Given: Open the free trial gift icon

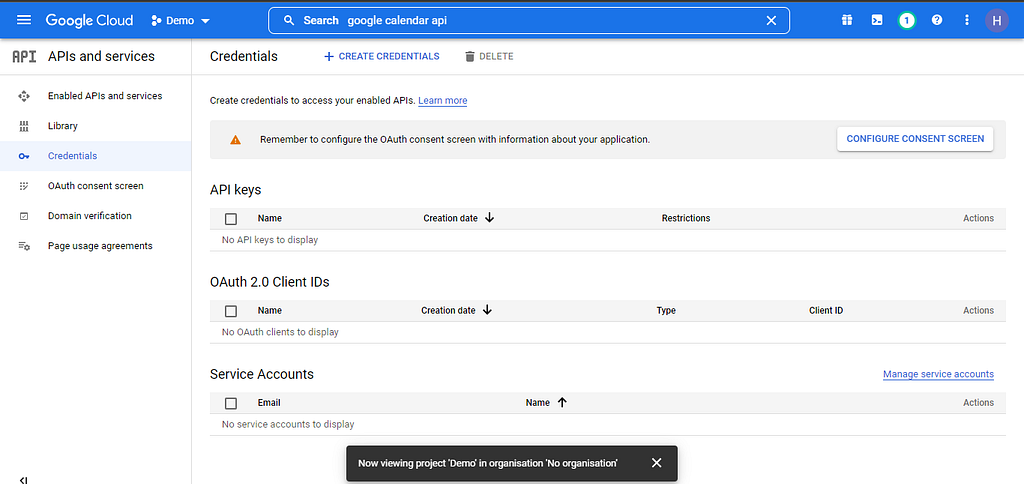Looking at the screenshot, I should 847,20.
